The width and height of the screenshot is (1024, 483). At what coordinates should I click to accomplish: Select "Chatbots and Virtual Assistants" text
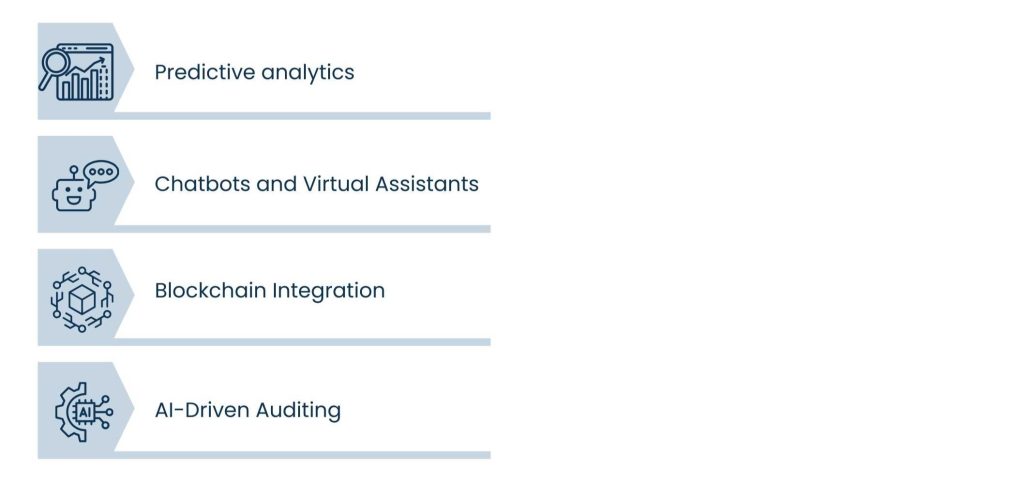pyautogui.click(x=316, y=184)
